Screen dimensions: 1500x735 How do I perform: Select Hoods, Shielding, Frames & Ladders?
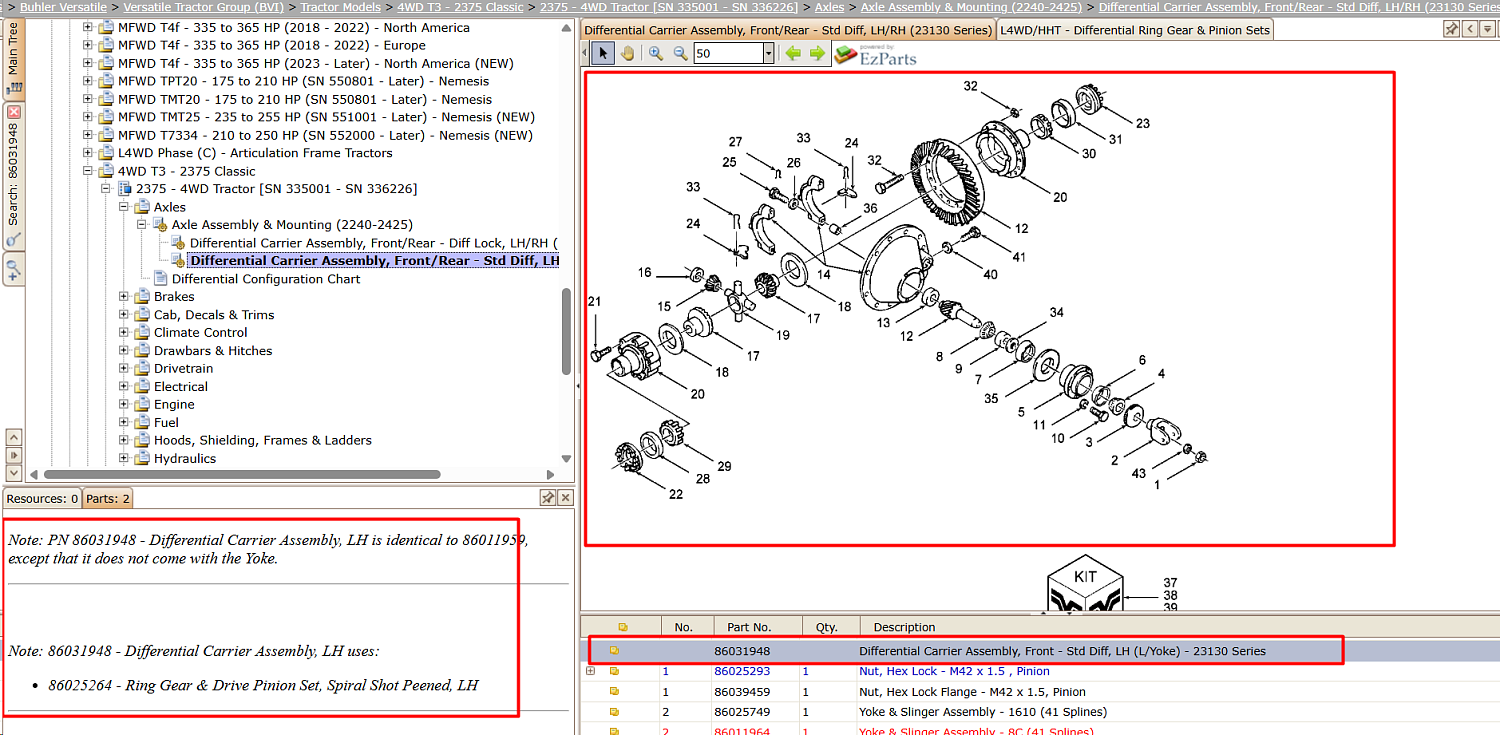pos(263,441)
